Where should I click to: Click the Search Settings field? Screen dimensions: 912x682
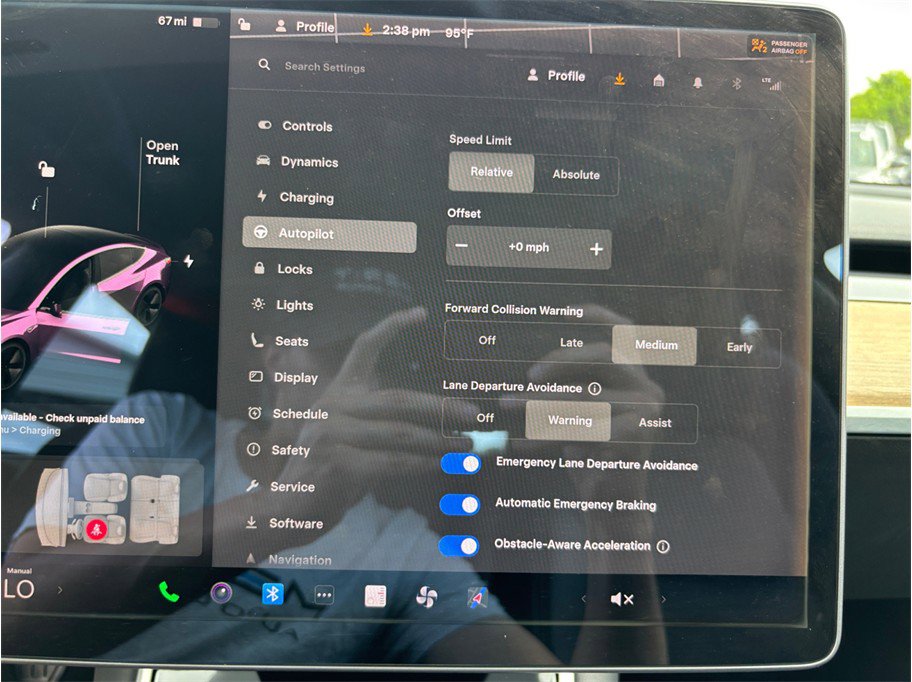[x=325, y=67]
